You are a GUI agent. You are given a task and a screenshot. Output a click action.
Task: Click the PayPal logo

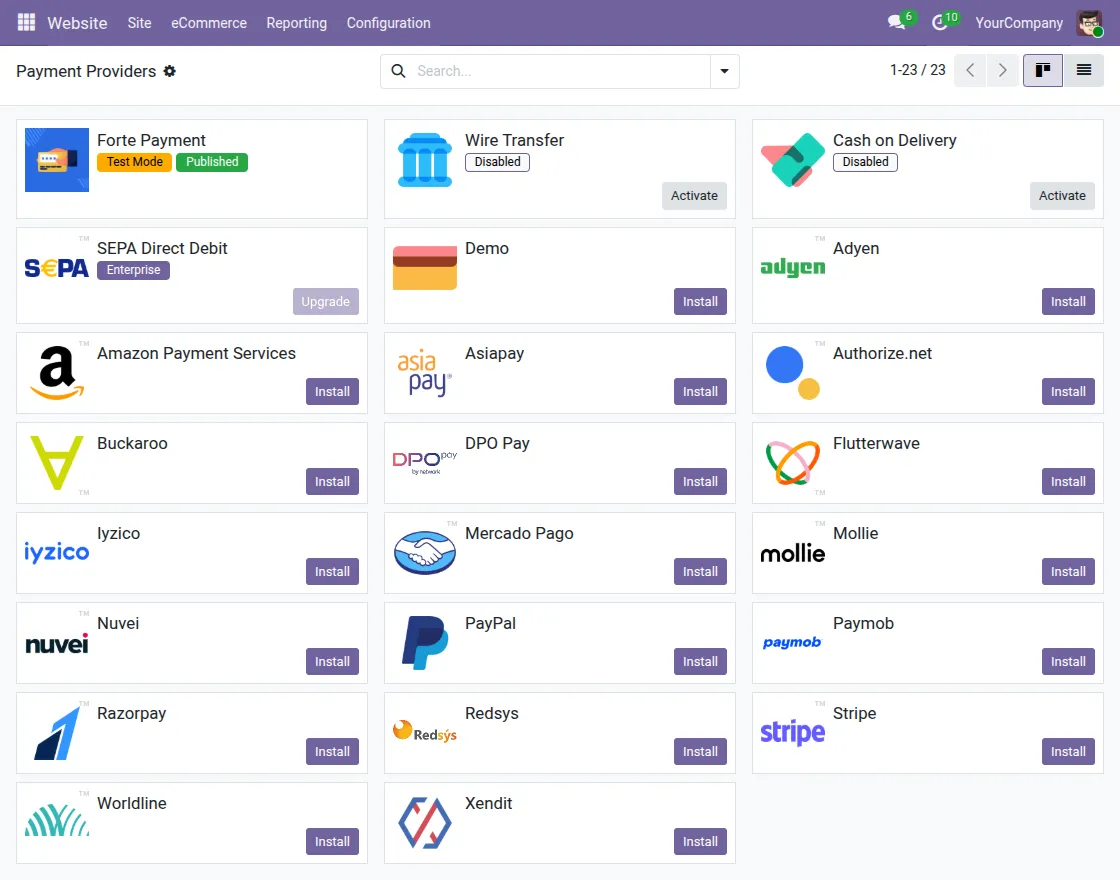[425, 643]
